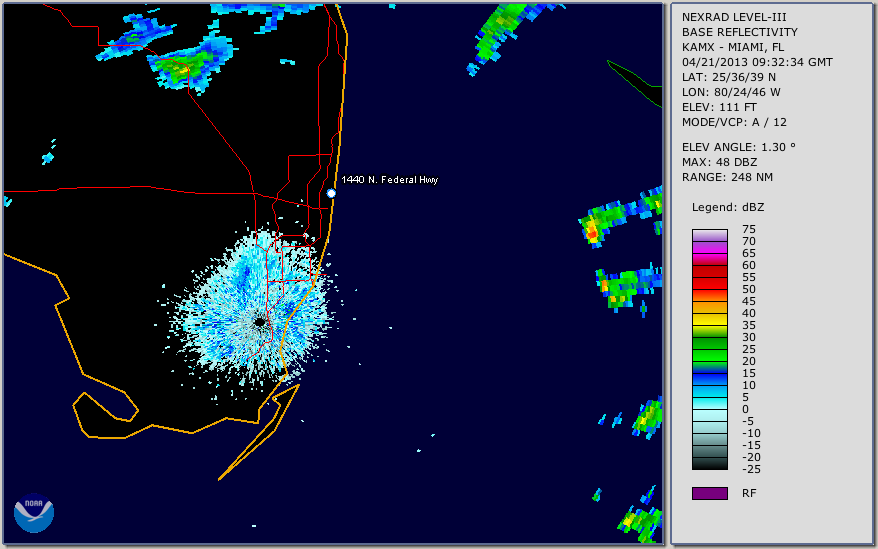Click the purple RF legend swatch

[x=709, y=493]
